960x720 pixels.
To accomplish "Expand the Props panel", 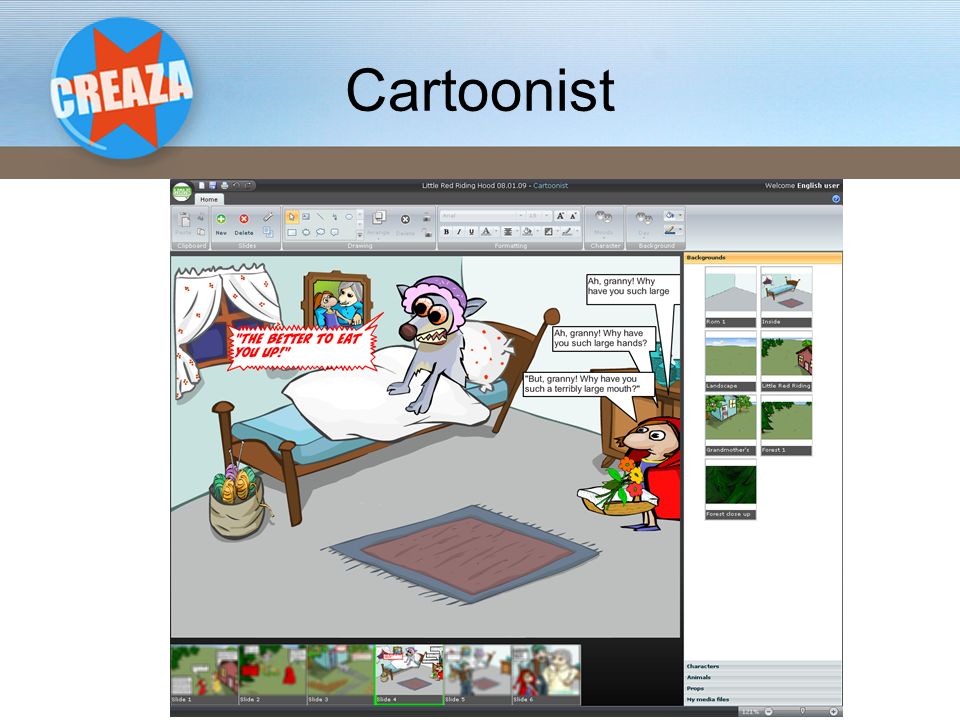I will [x=763, y=688].
